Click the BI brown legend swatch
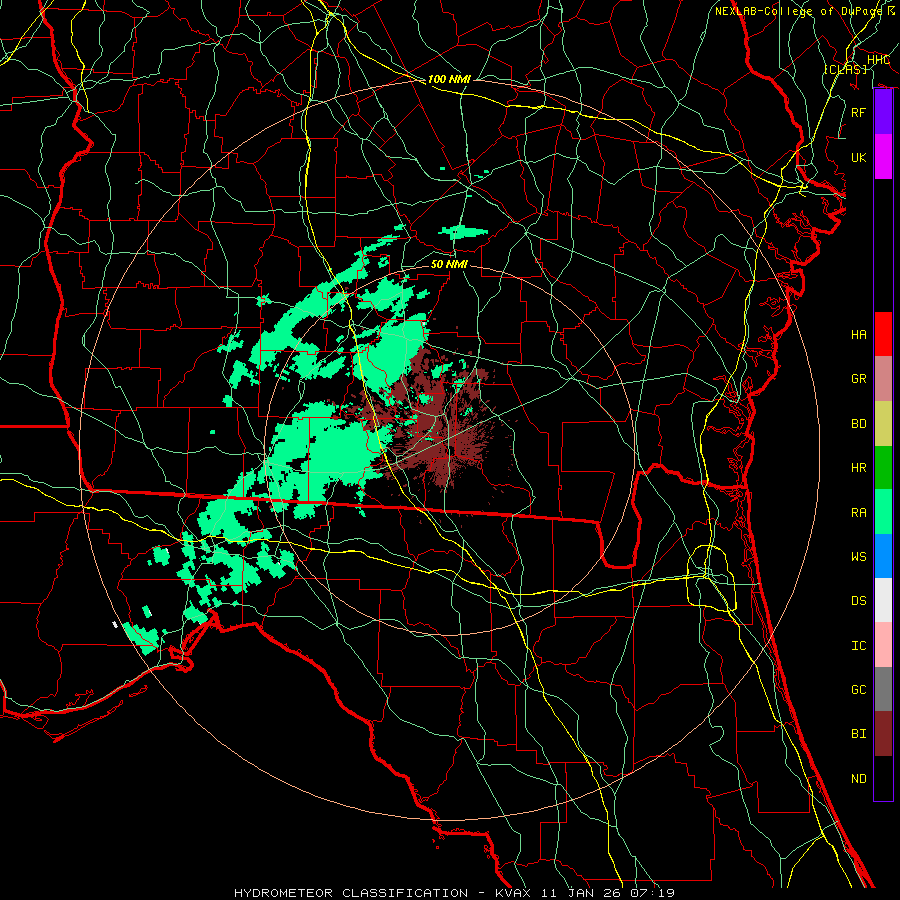This screenshot has width=900, height=900. (x=883, y=734)
